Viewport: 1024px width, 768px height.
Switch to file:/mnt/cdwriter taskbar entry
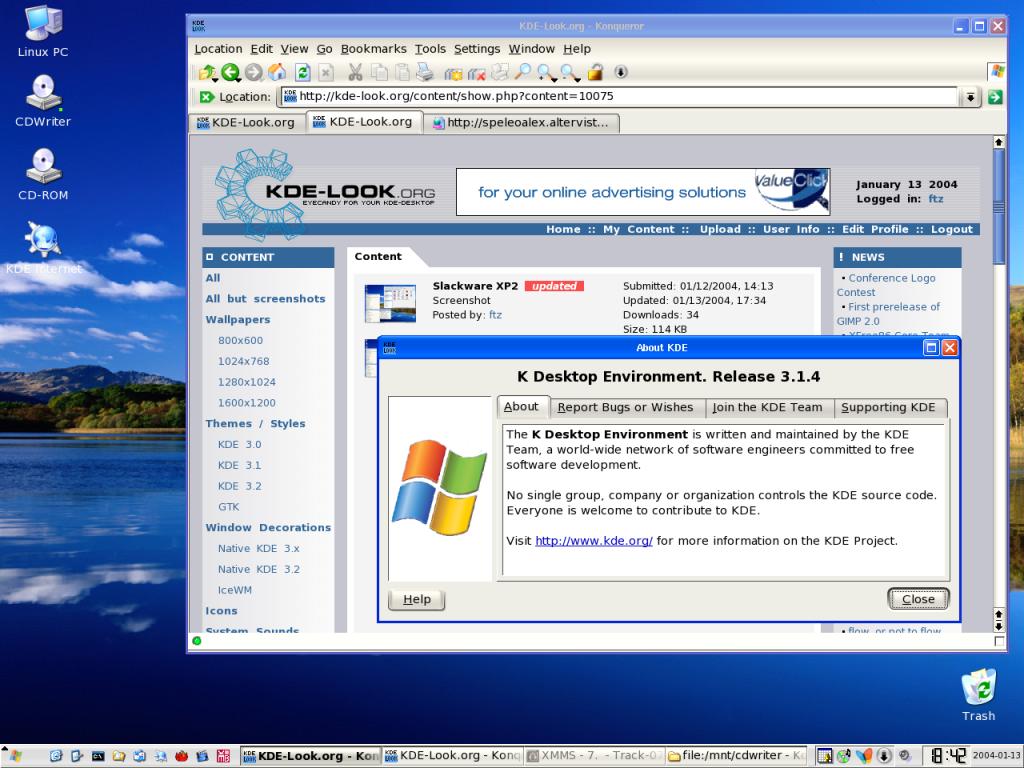point(735,756)
